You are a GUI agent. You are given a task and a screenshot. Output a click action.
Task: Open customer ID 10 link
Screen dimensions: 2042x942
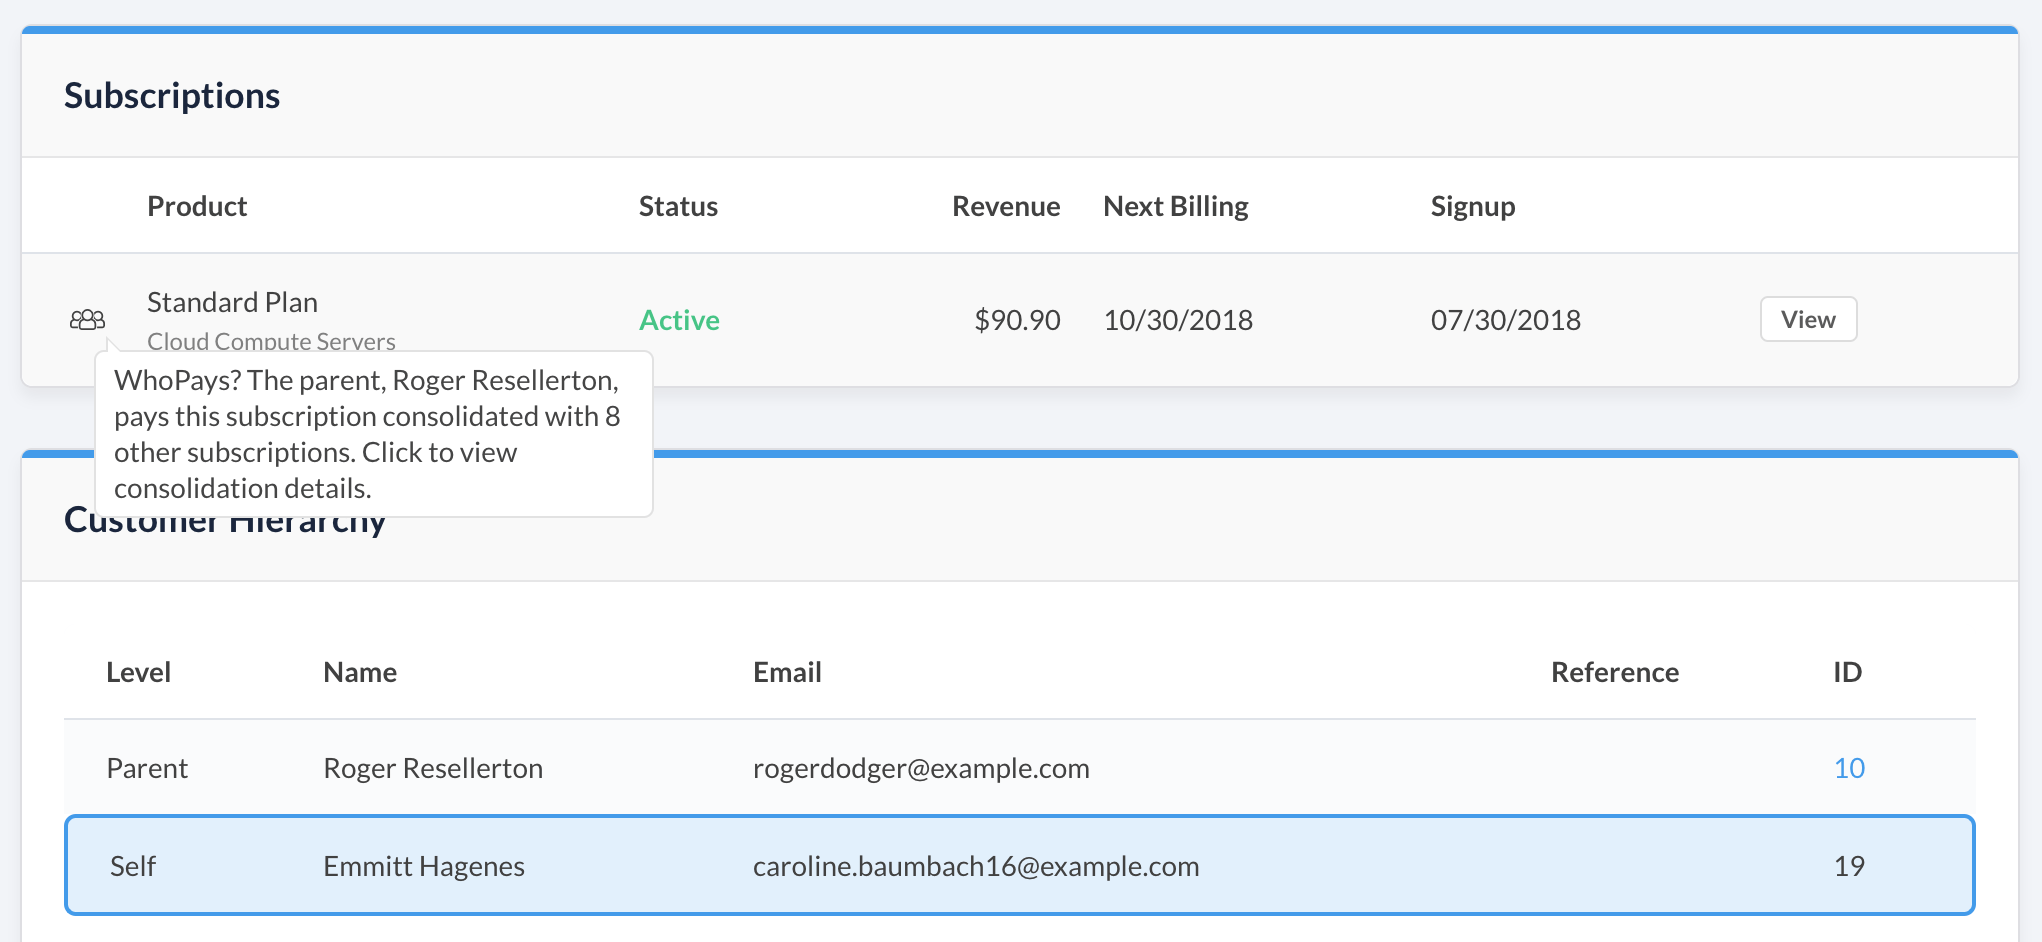click(x=1848, y=768)
